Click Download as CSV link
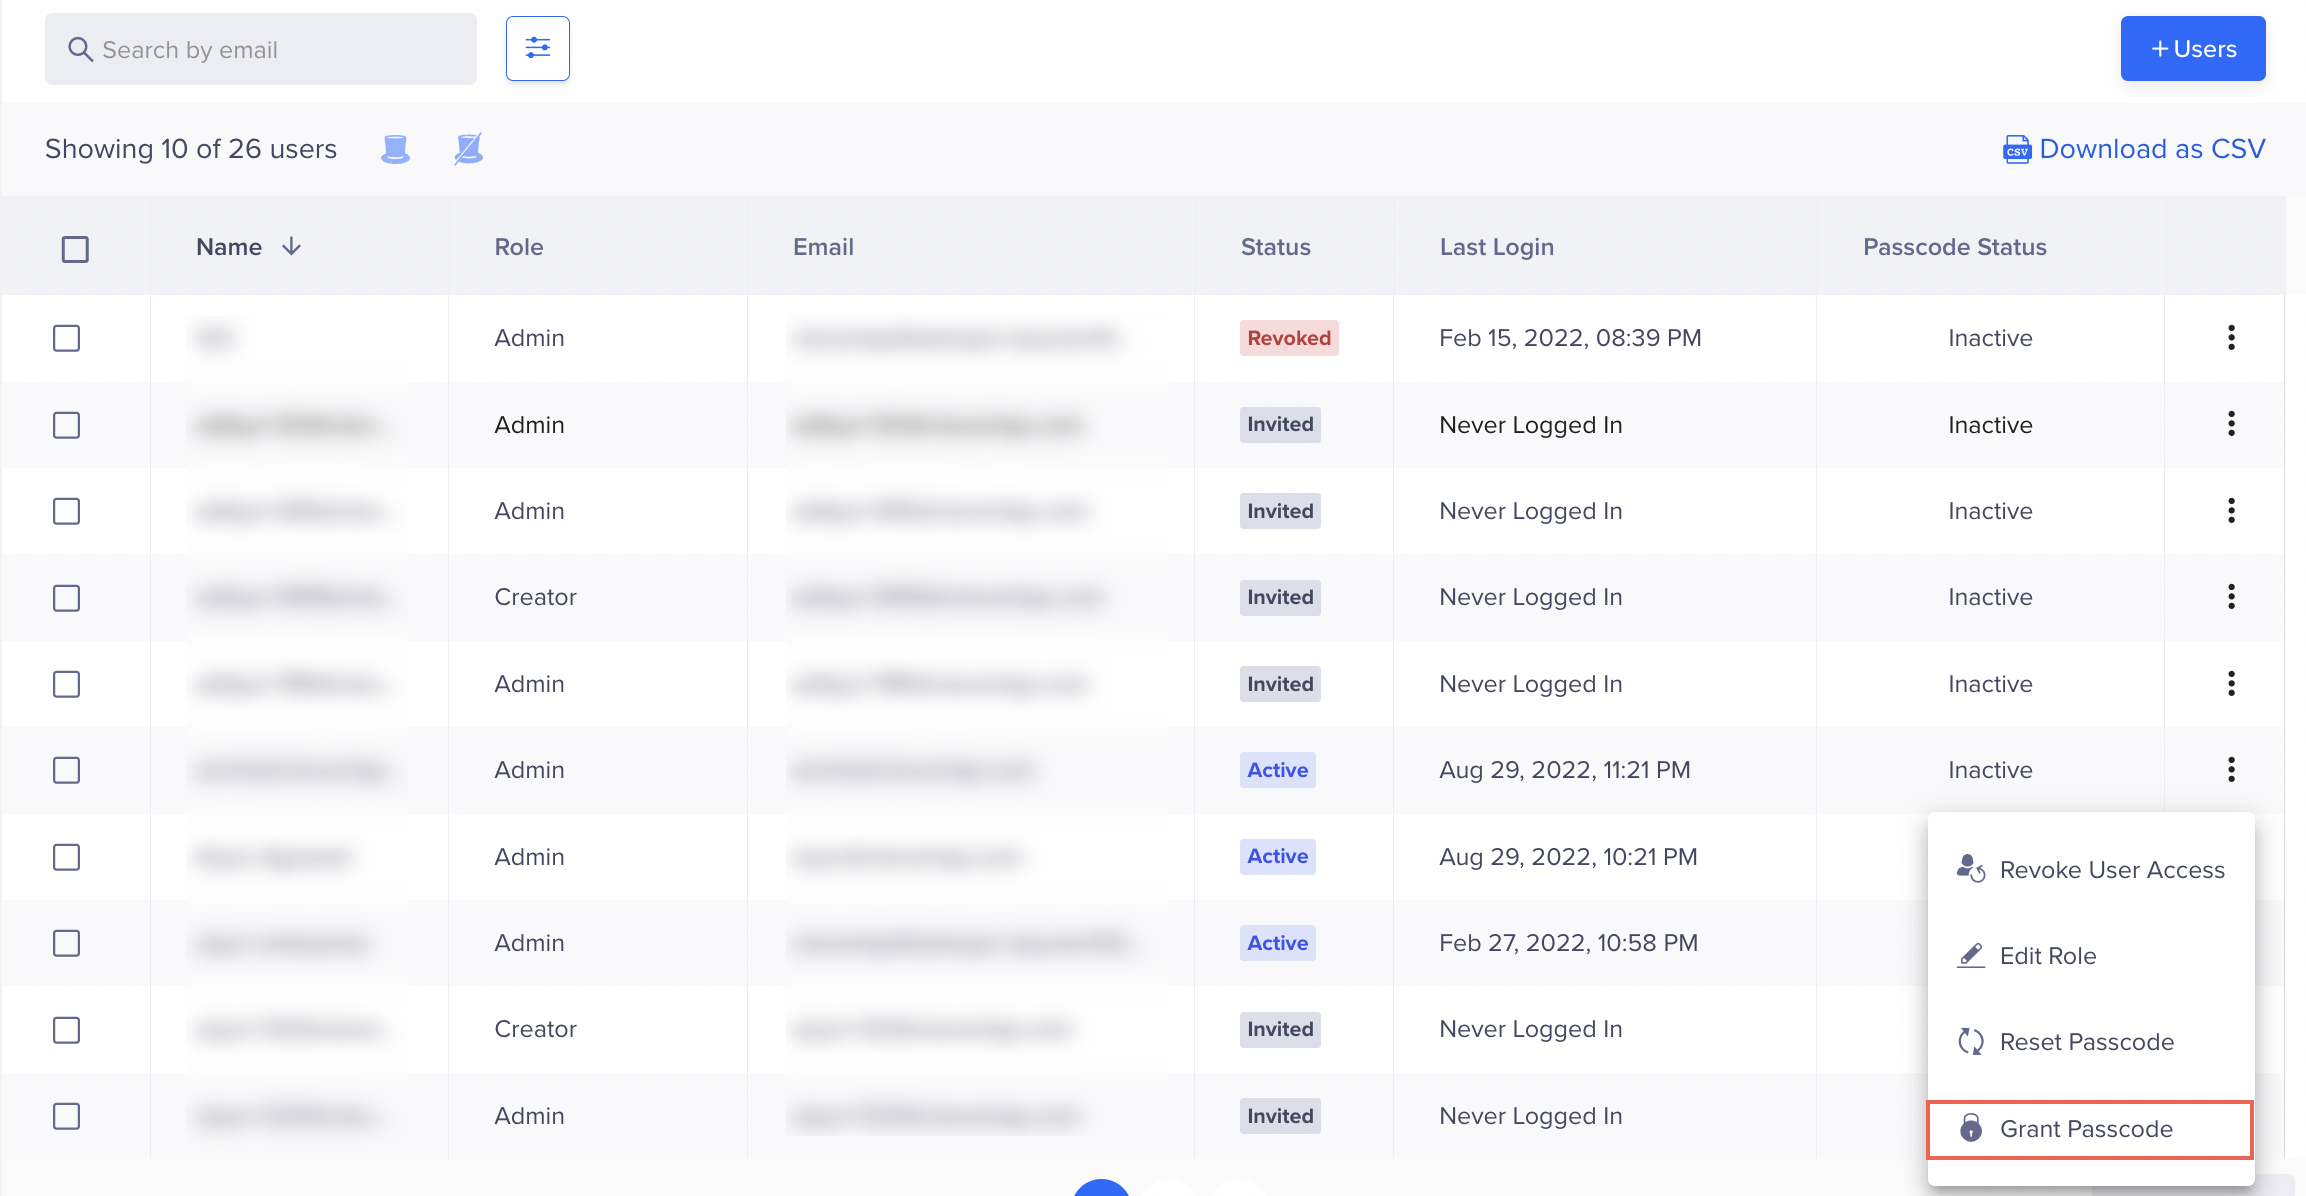Viewport: 2306px width, 1196px height. (x=2151, y=149)
